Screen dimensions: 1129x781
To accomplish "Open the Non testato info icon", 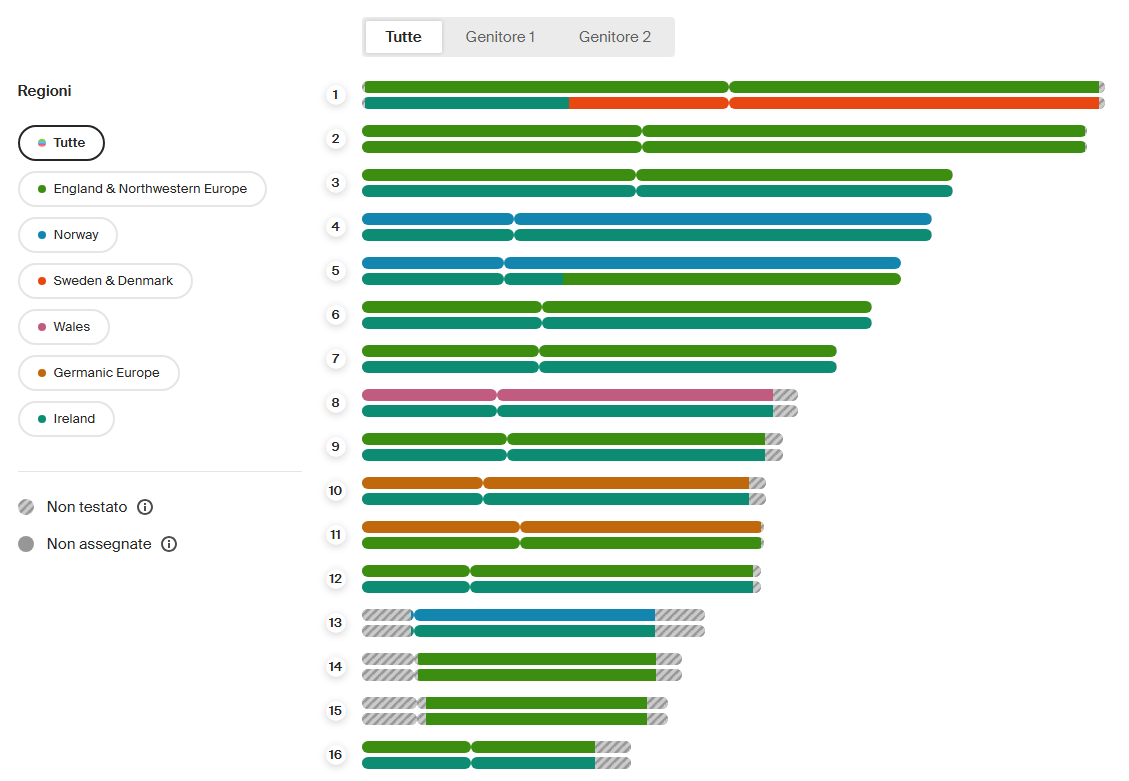I will pos(145,507).
